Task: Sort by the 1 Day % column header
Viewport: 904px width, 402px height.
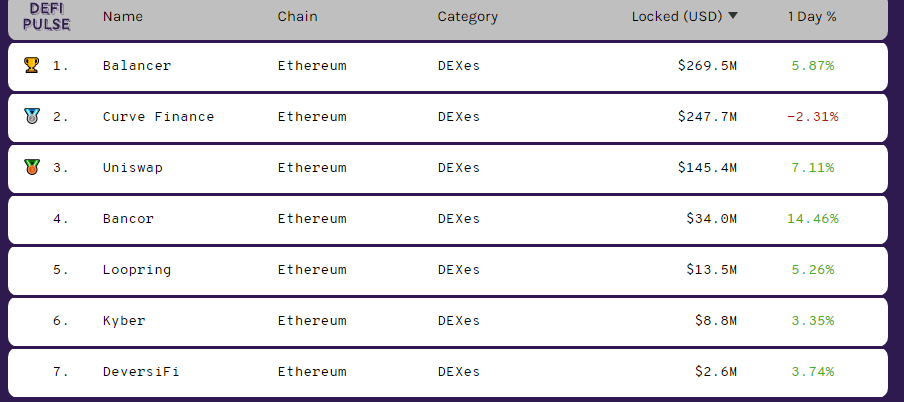Action: (812, 16)
